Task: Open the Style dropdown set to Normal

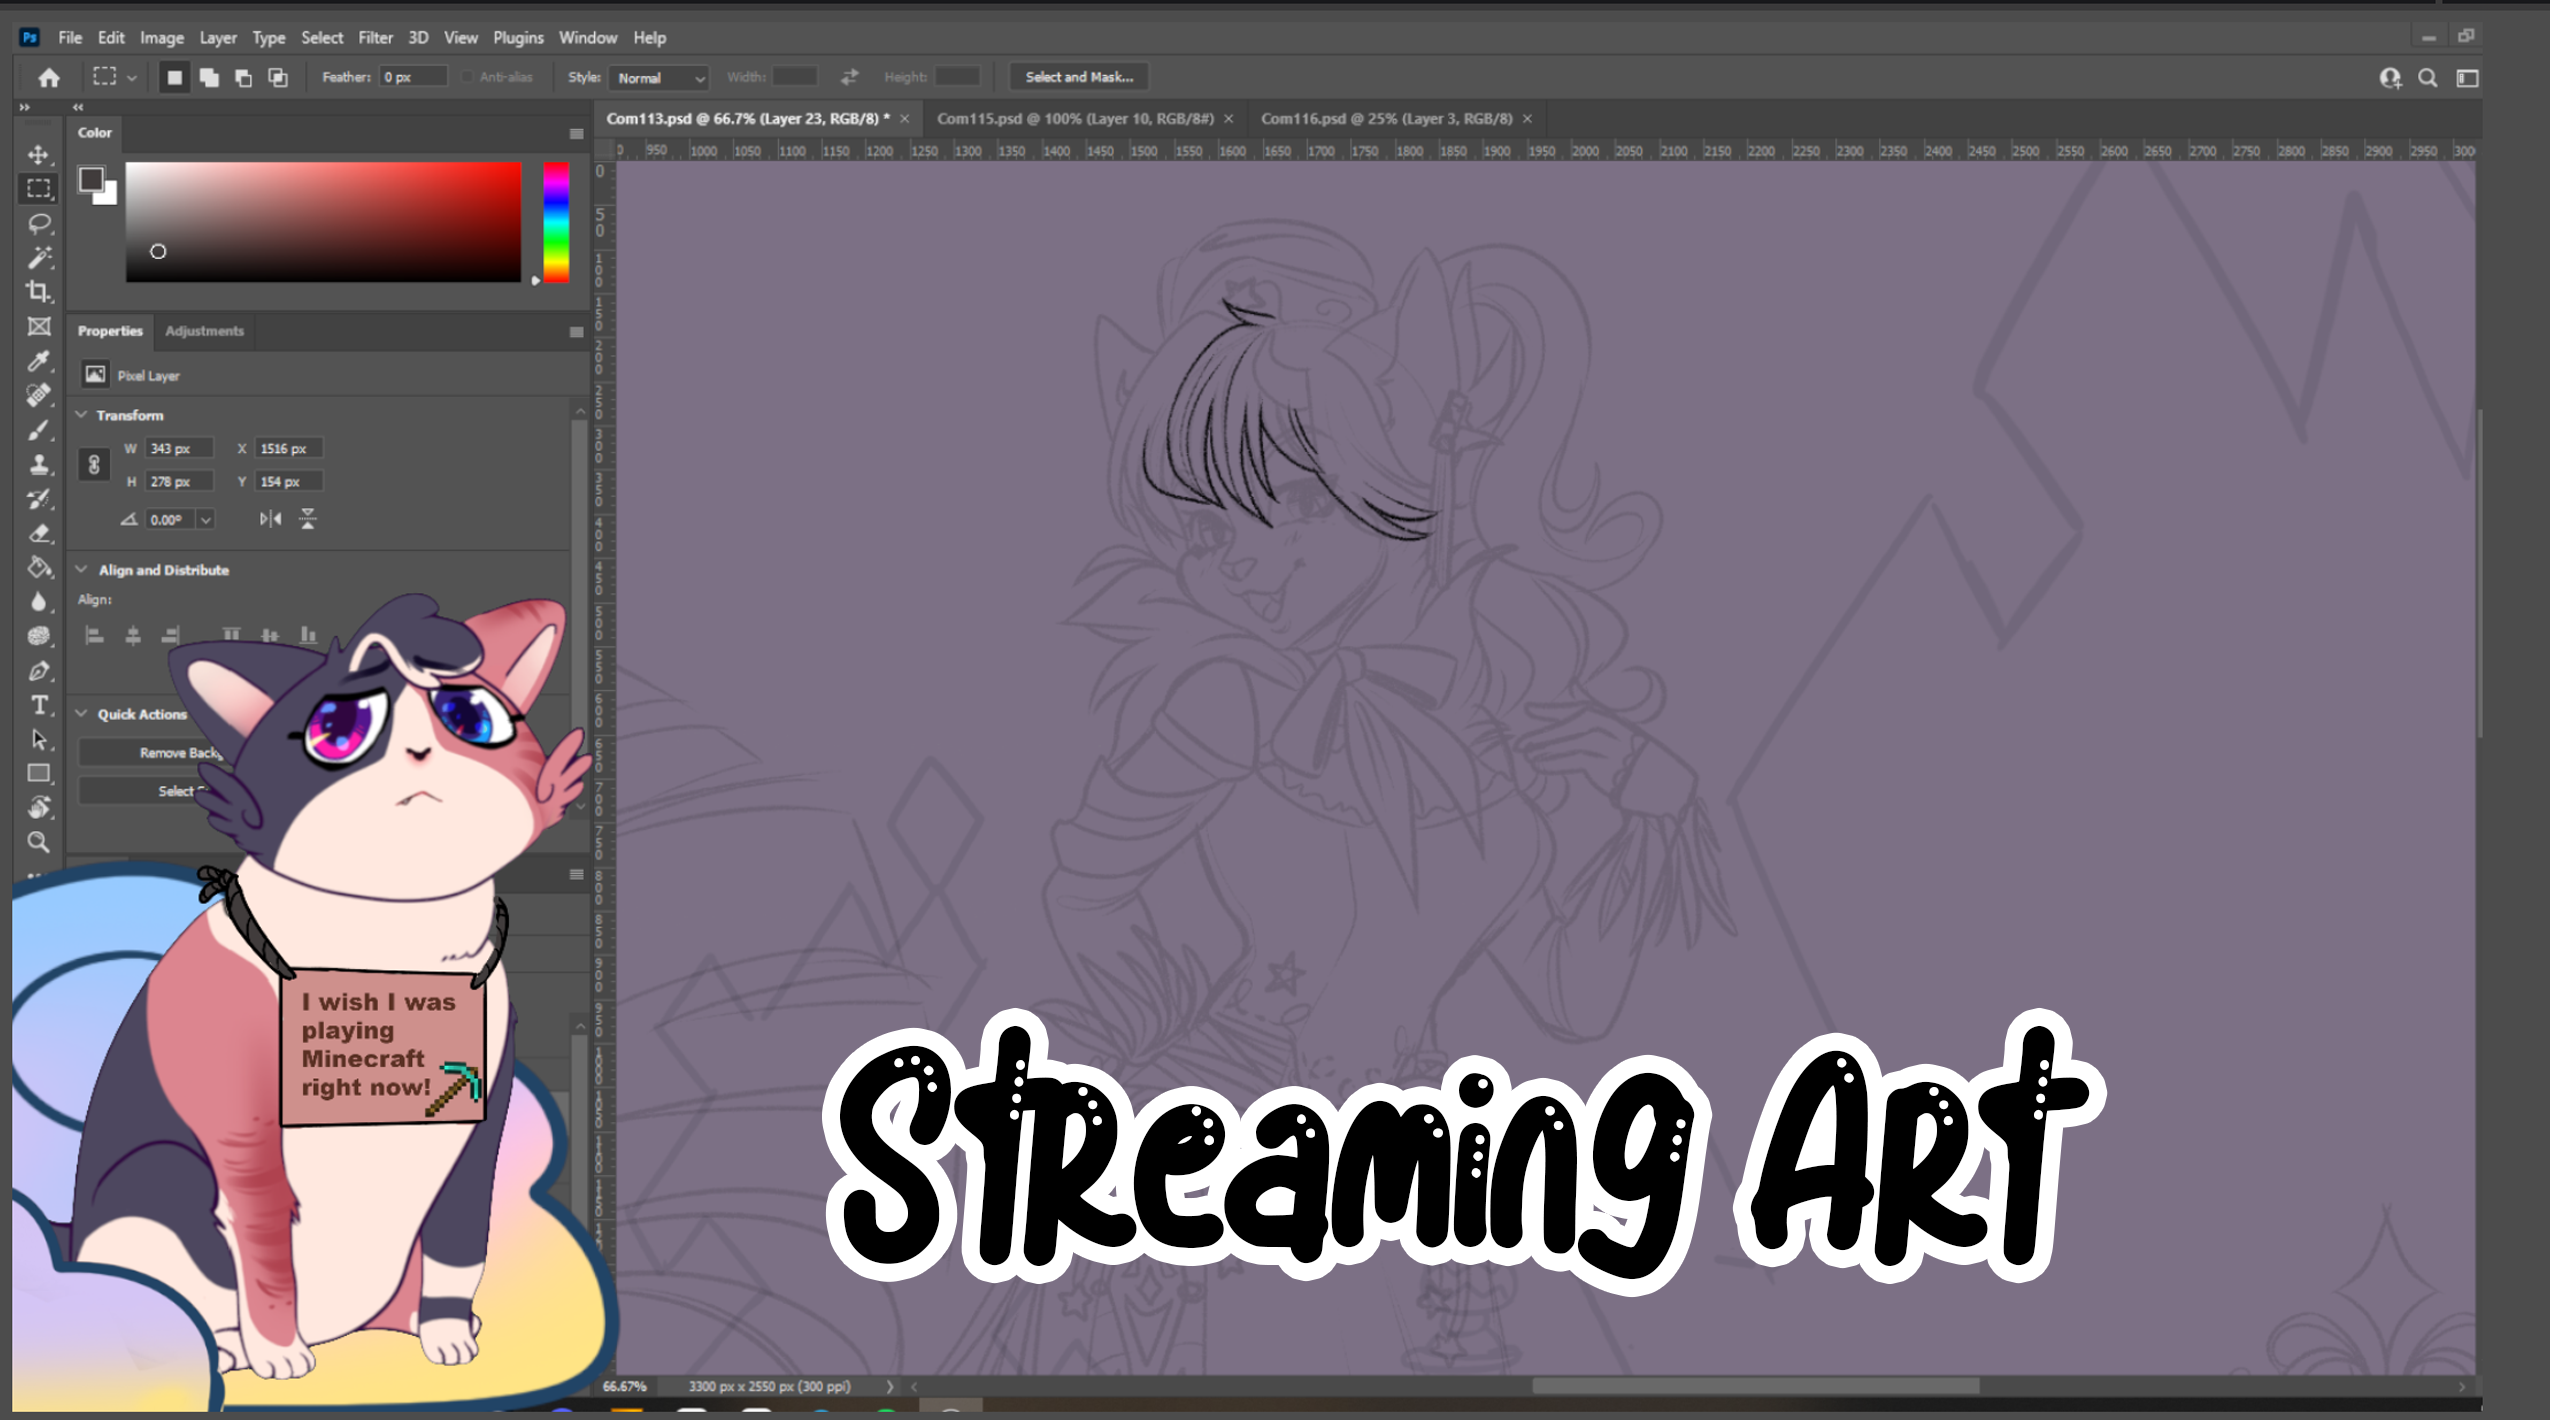Action: click(660, 78)
